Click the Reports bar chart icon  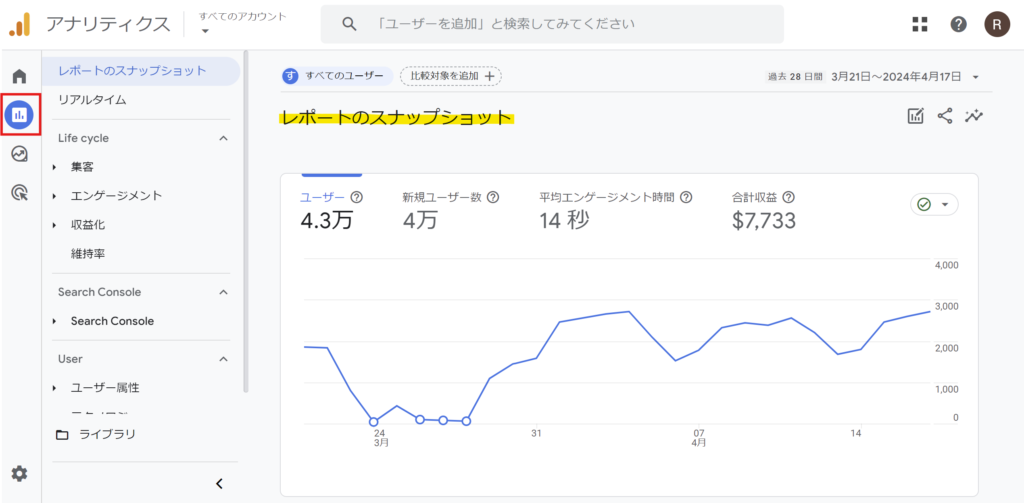20,115
